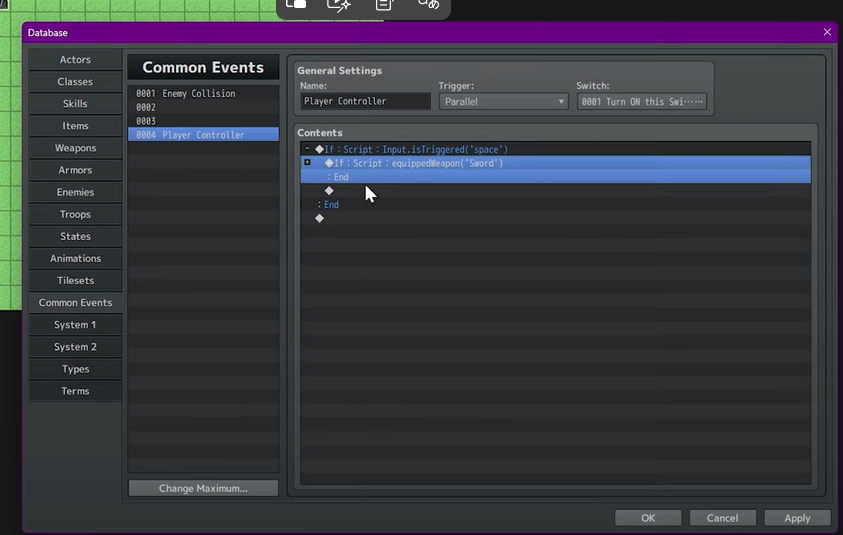Confirm changes with the OK button
Image resolution: width=843 pixels, height=535 pixels.
click(x=648, y=518)
